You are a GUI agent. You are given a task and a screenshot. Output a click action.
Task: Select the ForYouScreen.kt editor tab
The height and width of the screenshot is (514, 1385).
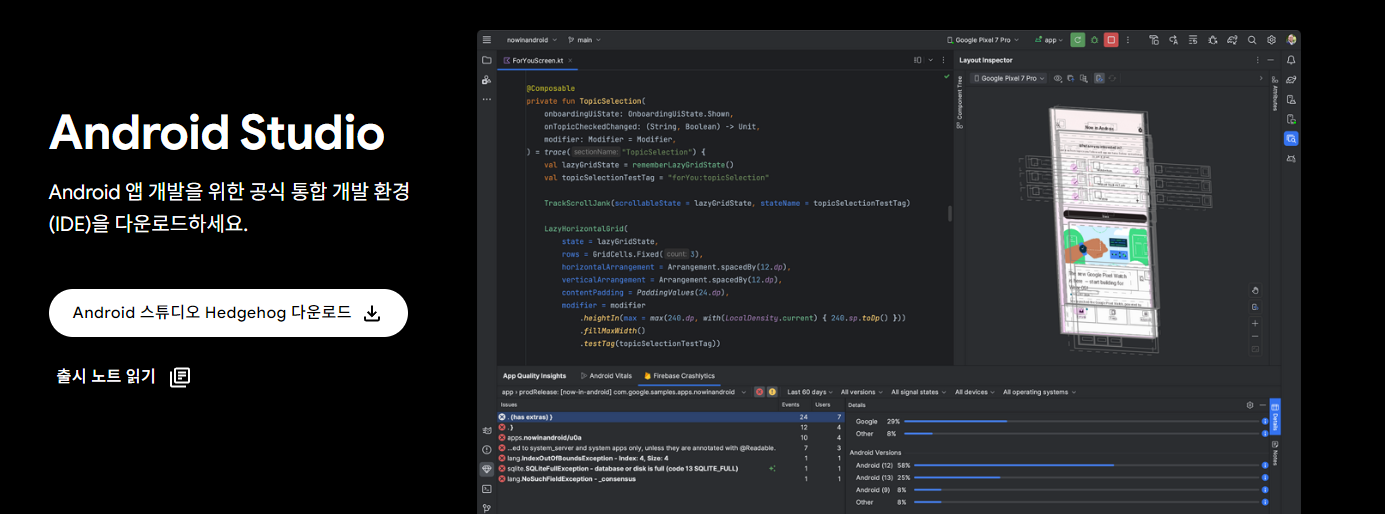tap(540, 60)
